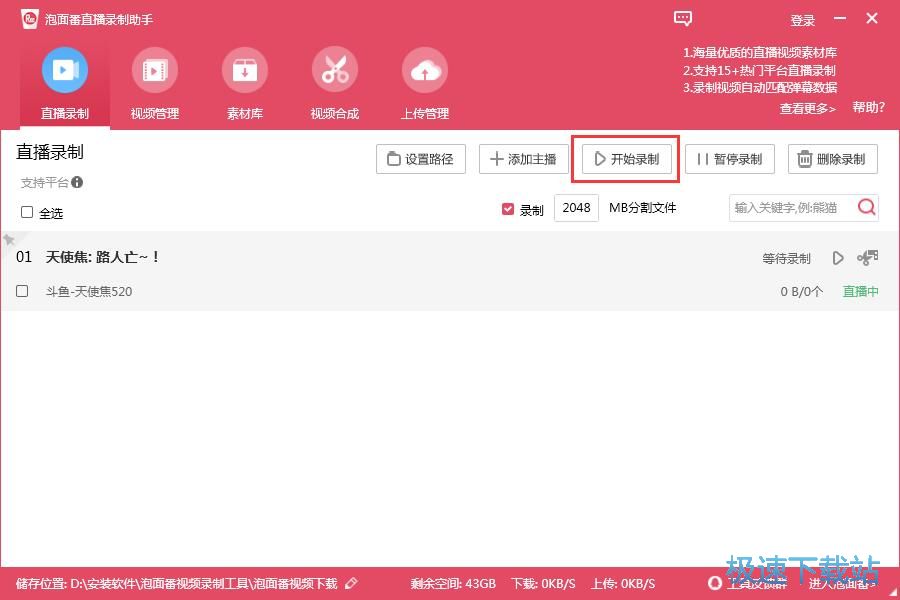Open the 素材库 tab

pos(245,84)
